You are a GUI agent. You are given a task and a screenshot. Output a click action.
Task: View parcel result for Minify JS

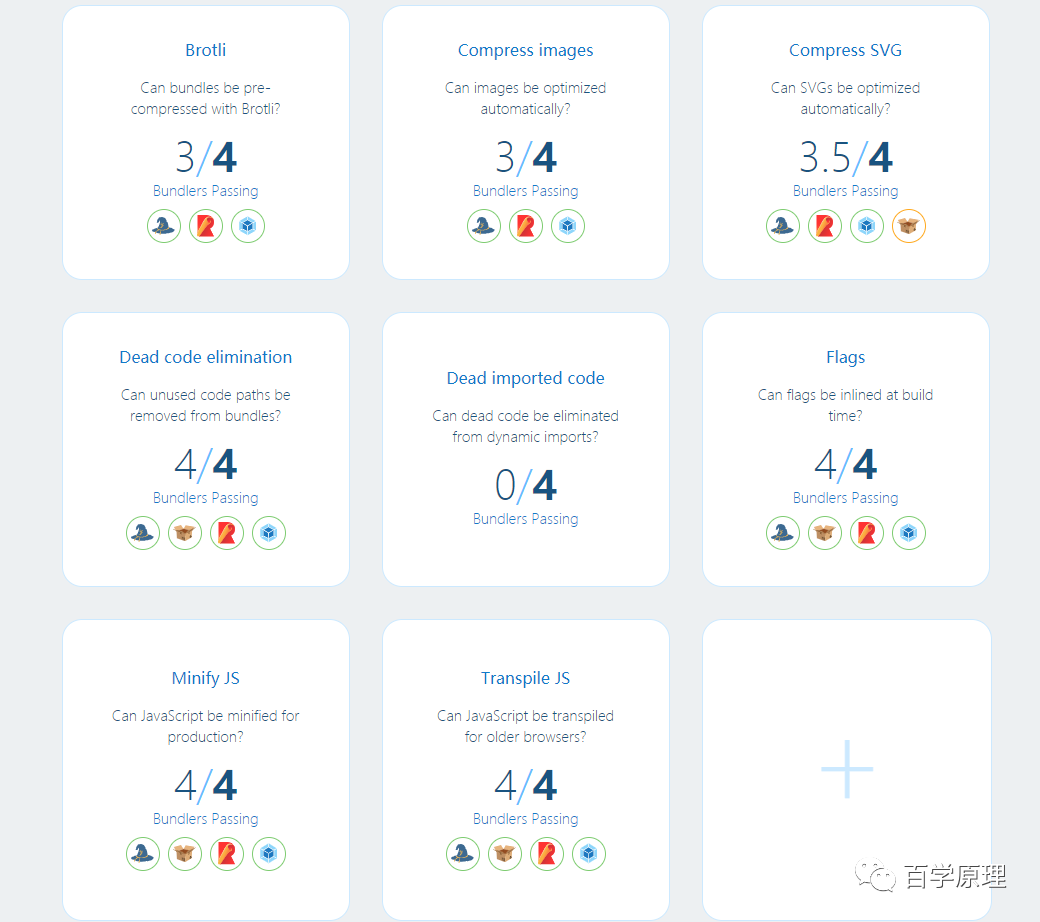[x=184, y=854]
